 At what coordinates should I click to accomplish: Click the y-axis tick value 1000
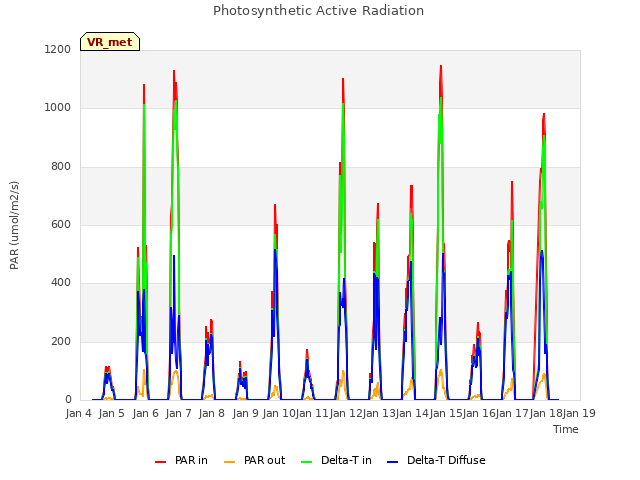58,108
